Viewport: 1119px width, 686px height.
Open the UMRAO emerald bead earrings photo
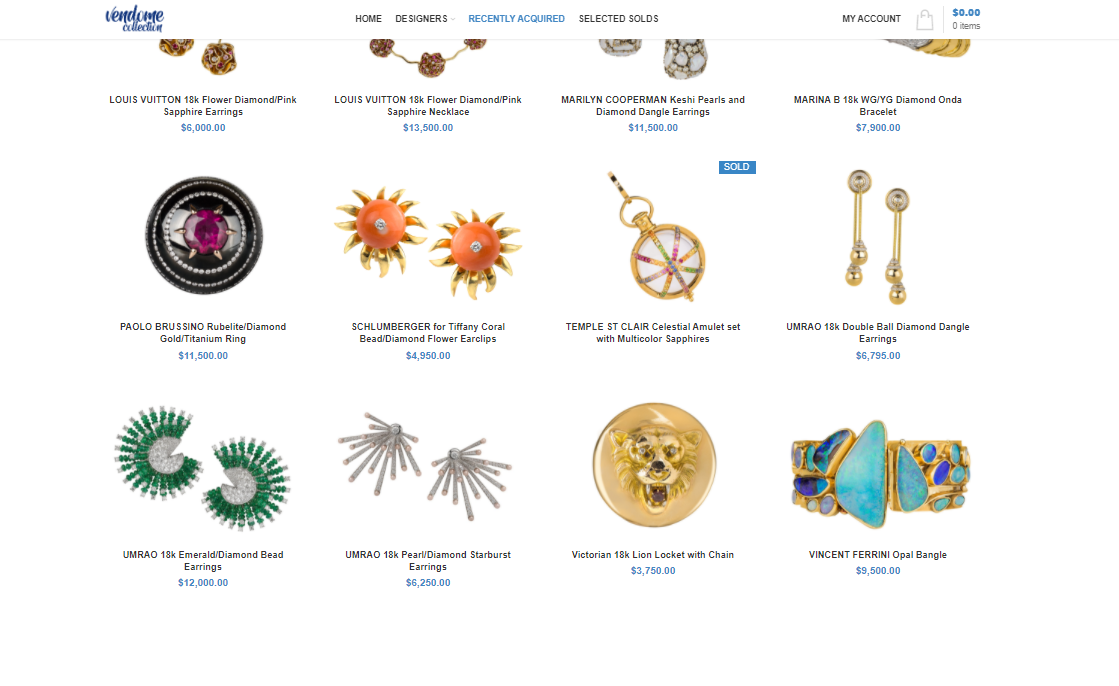point(203,468)
